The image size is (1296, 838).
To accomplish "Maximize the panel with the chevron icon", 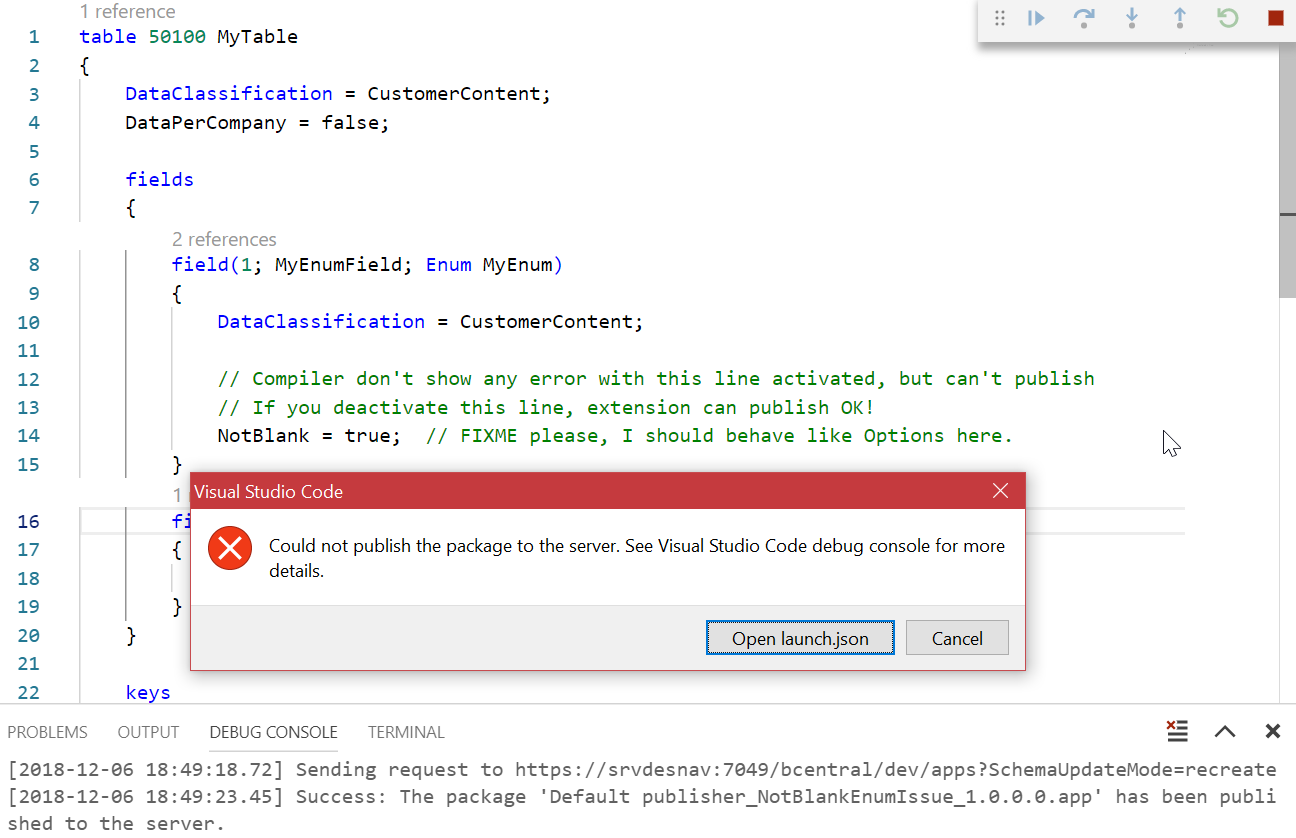I will click(x=1225, y=731).
